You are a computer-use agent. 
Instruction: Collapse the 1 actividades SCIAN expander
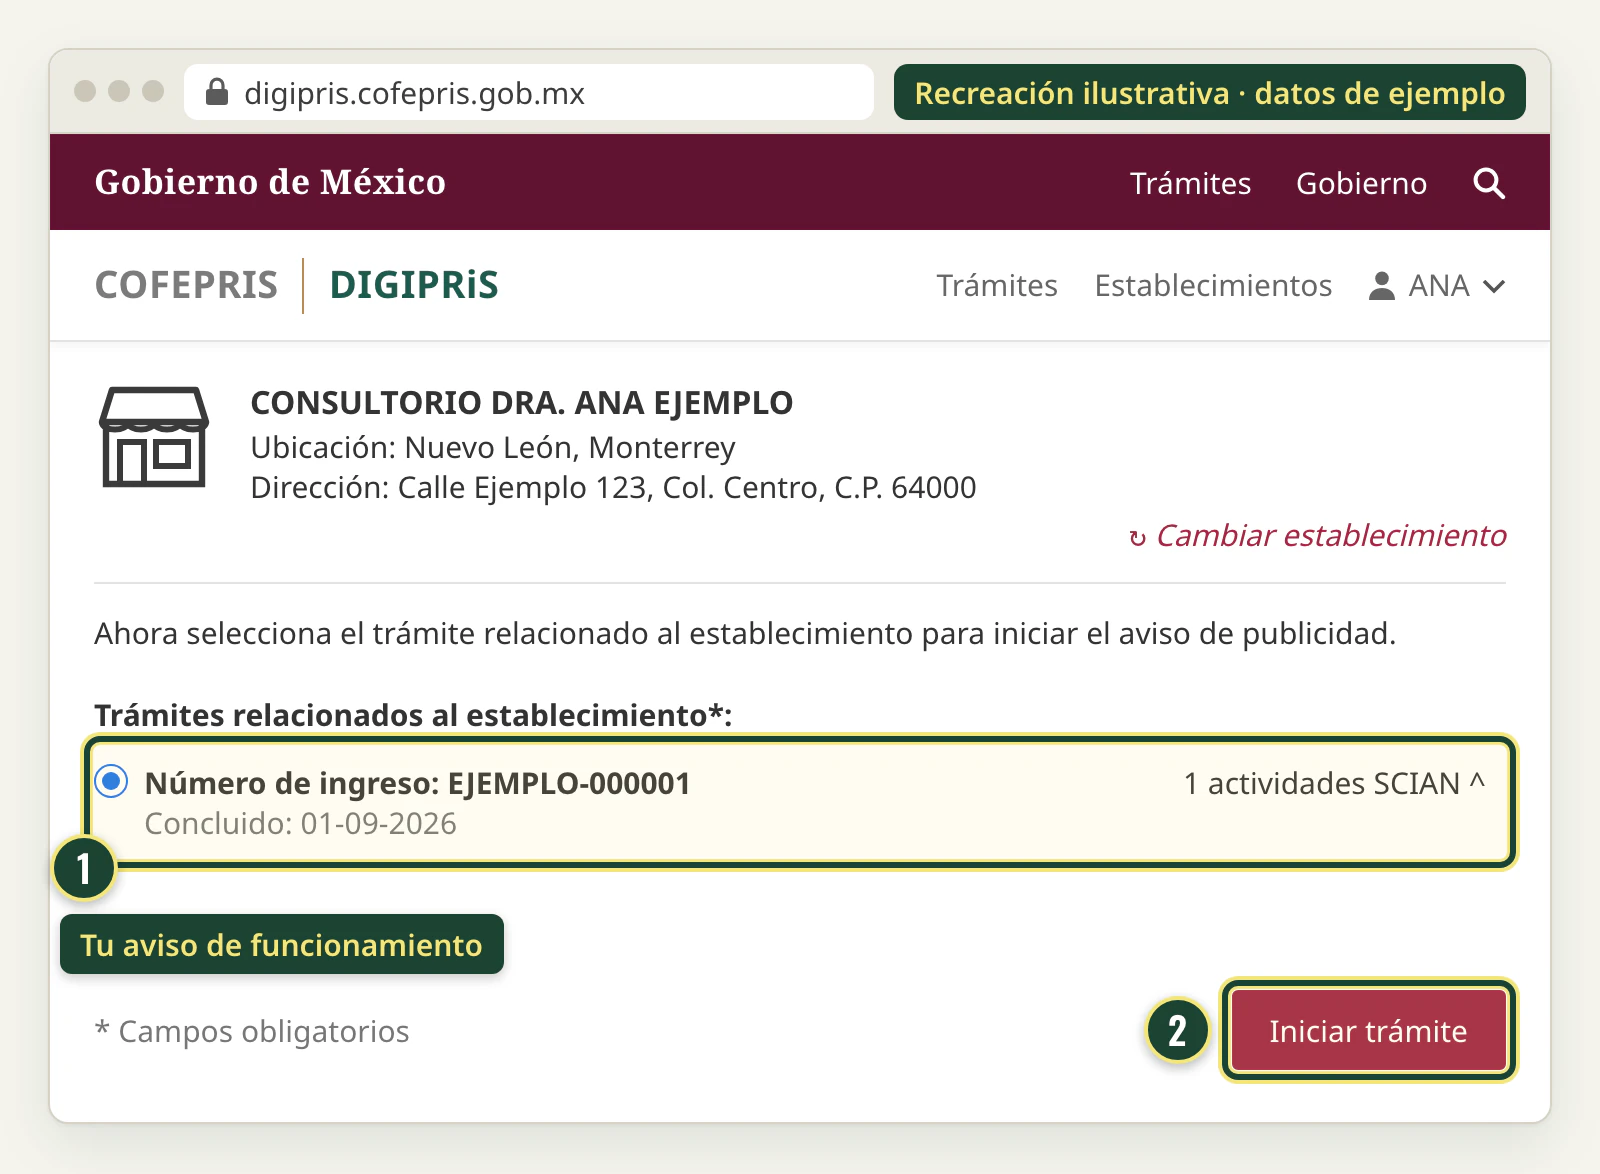[x=1334, y=783]
